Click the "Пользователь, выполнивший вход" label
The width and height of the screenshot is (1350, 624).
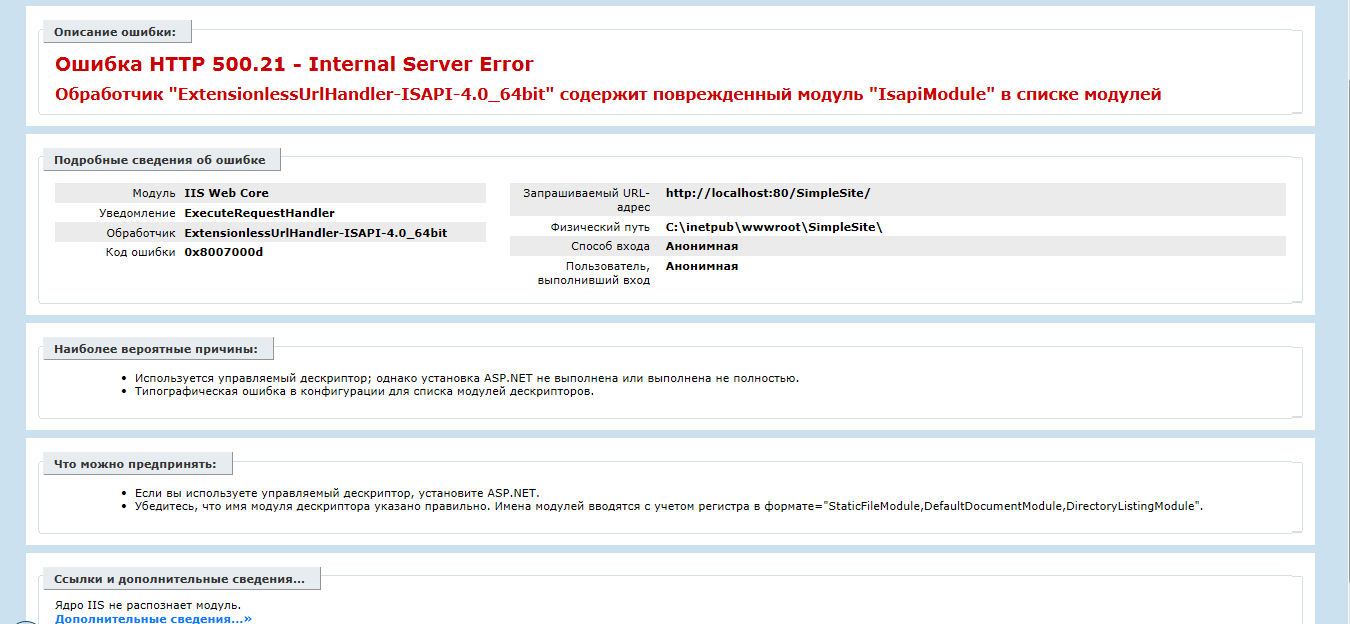pyautogui.click(x=608, y=273)
